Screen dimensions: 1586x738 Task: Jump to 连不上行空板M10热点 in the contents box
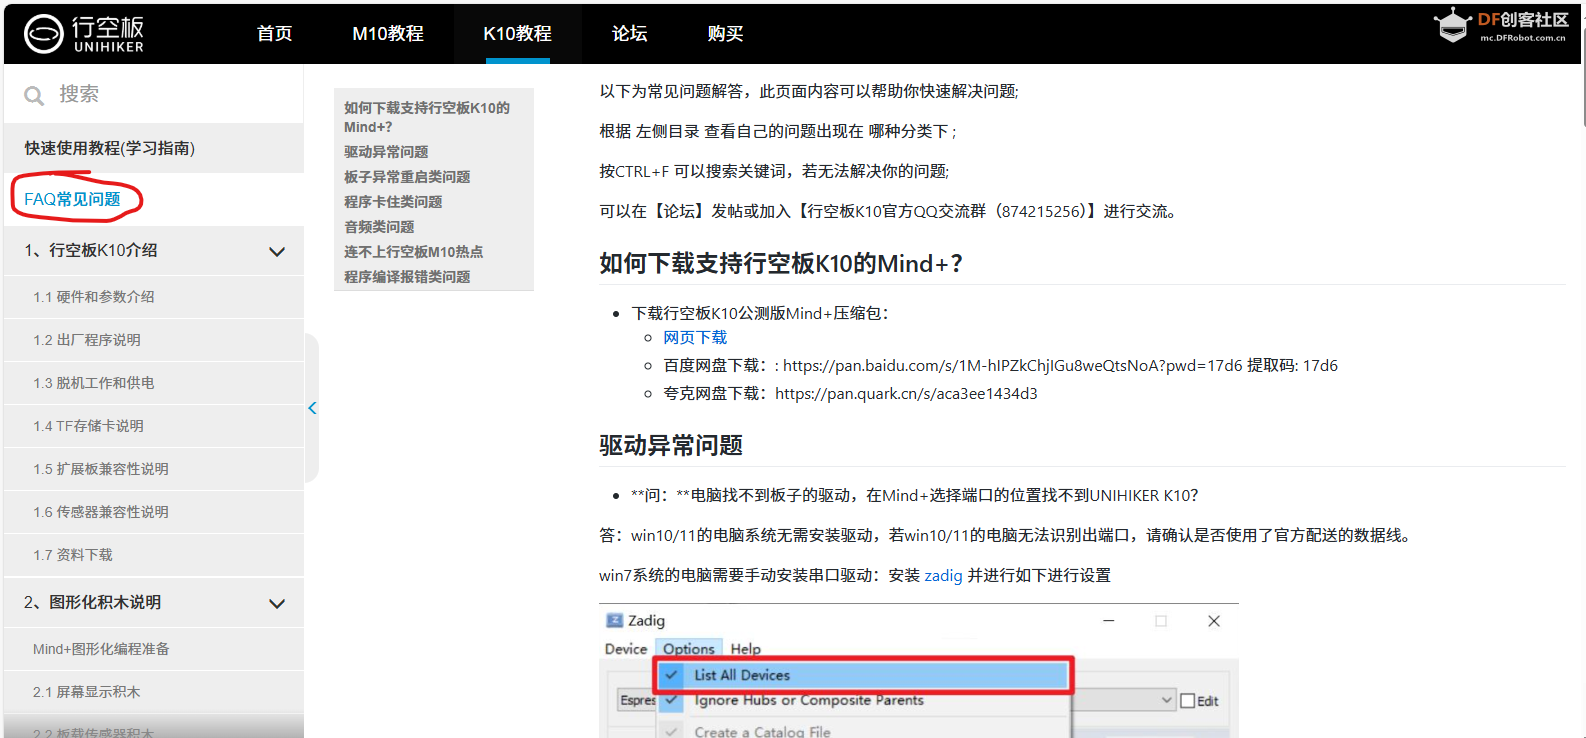click(413, 252)
